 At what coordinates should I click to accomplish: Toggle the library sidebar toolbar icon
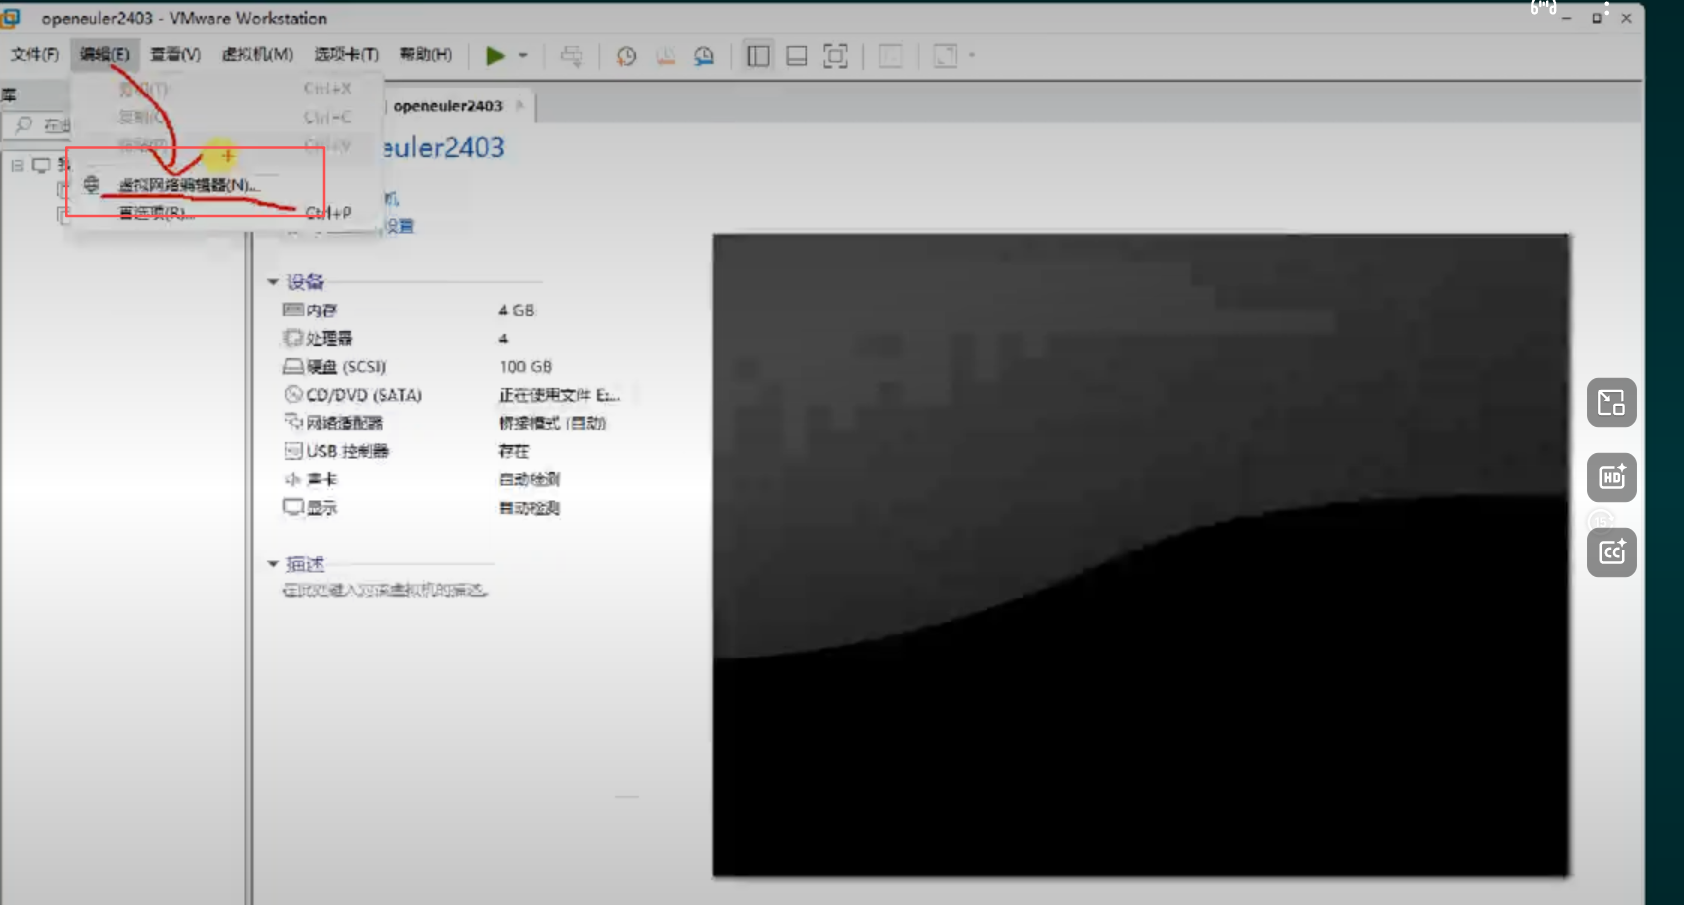[x=758, y=56]
